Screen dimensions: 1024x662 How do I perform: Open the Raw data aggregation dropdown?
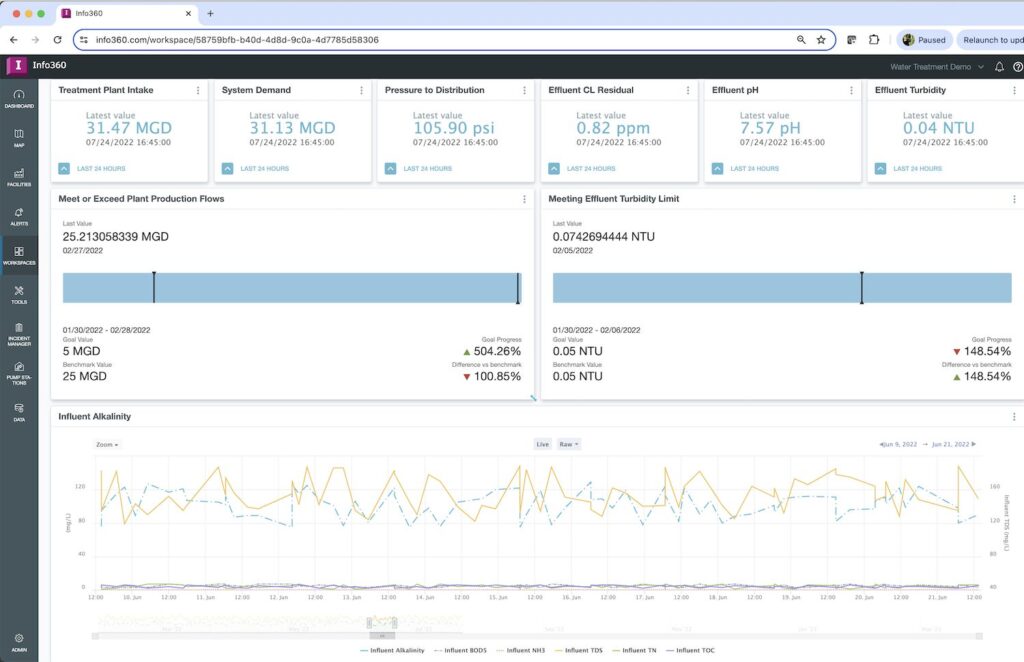point(568,444)
